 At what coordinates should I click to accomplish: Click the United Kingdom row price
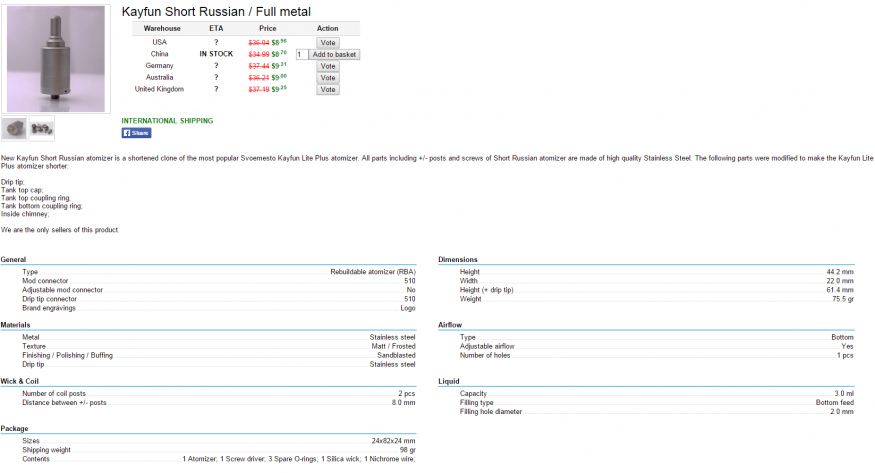[267, 89]
